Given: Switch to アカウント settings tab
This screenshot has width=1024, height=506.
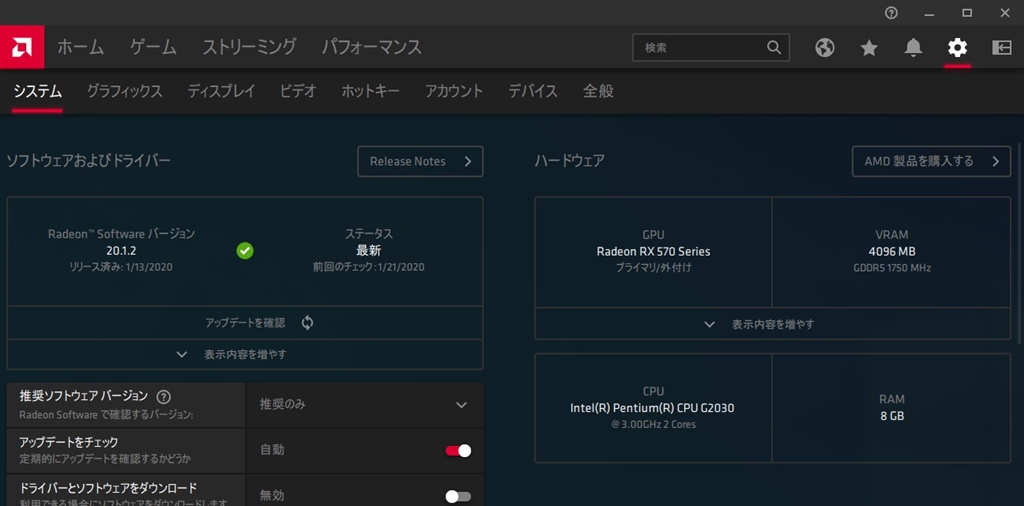Looking at the screenshot, I should [x=454, y=91].
